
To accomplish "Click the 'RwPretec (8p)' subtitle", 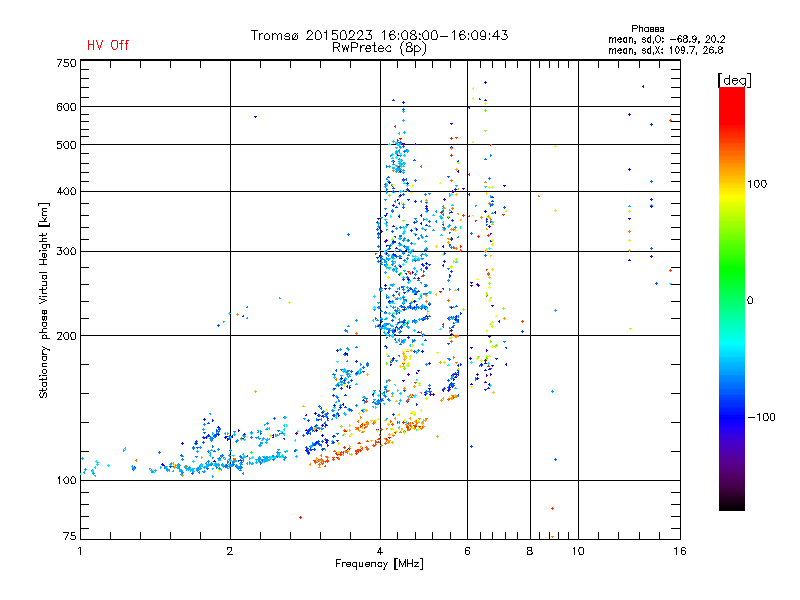I will (379, 48).
